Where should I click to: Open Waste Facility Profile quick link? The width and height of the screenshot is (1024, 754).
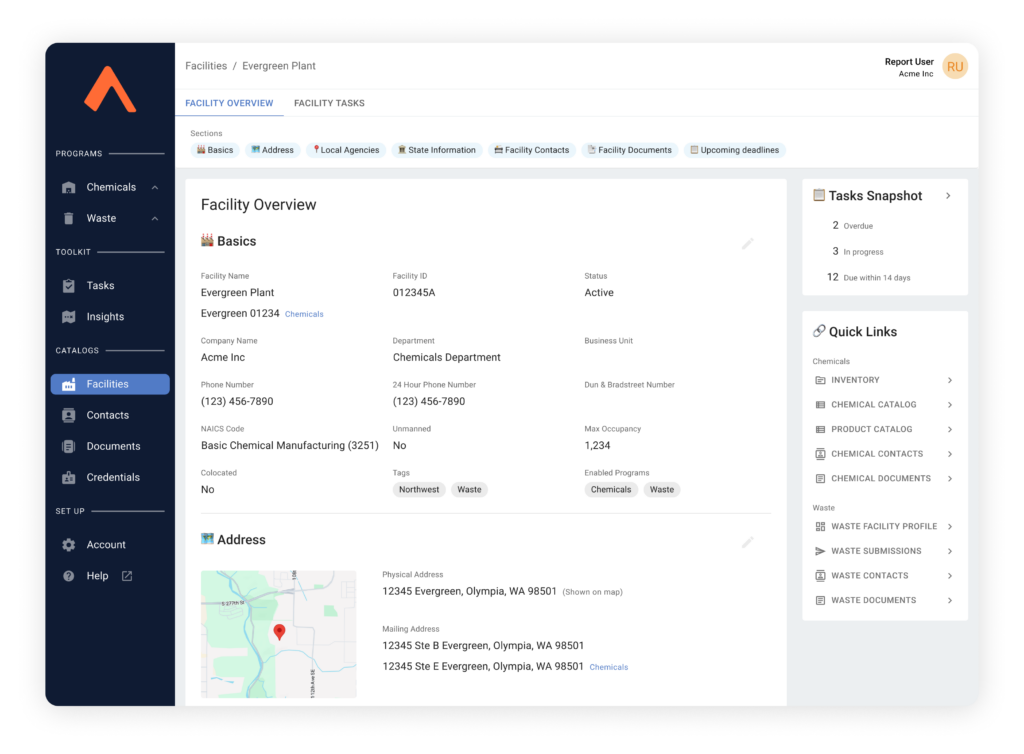click(884, 526)
